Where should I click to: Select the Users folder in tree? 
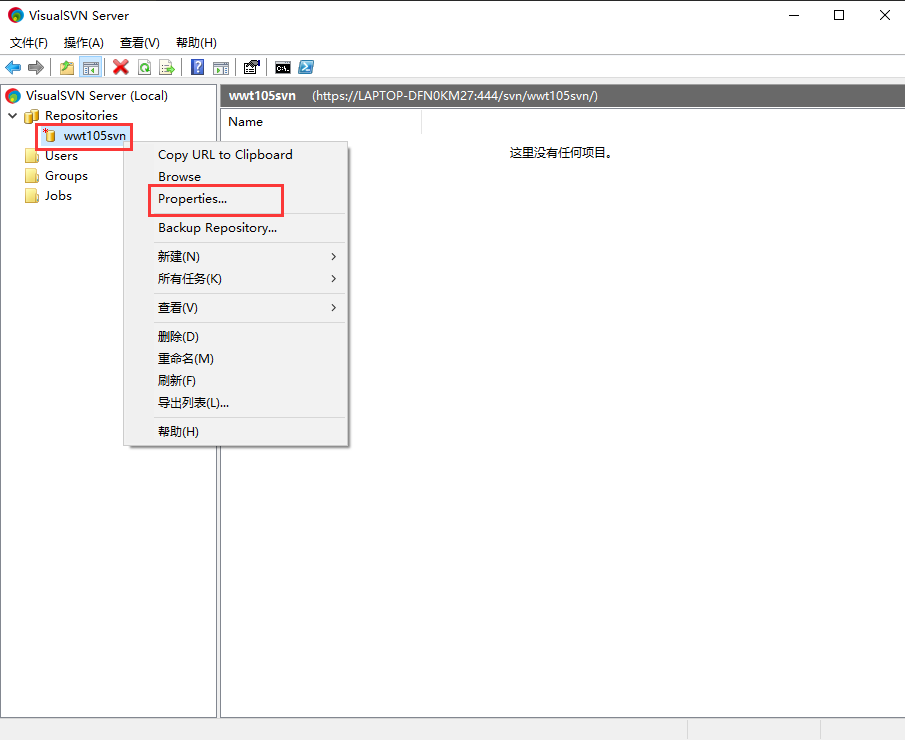click(61, 156)
